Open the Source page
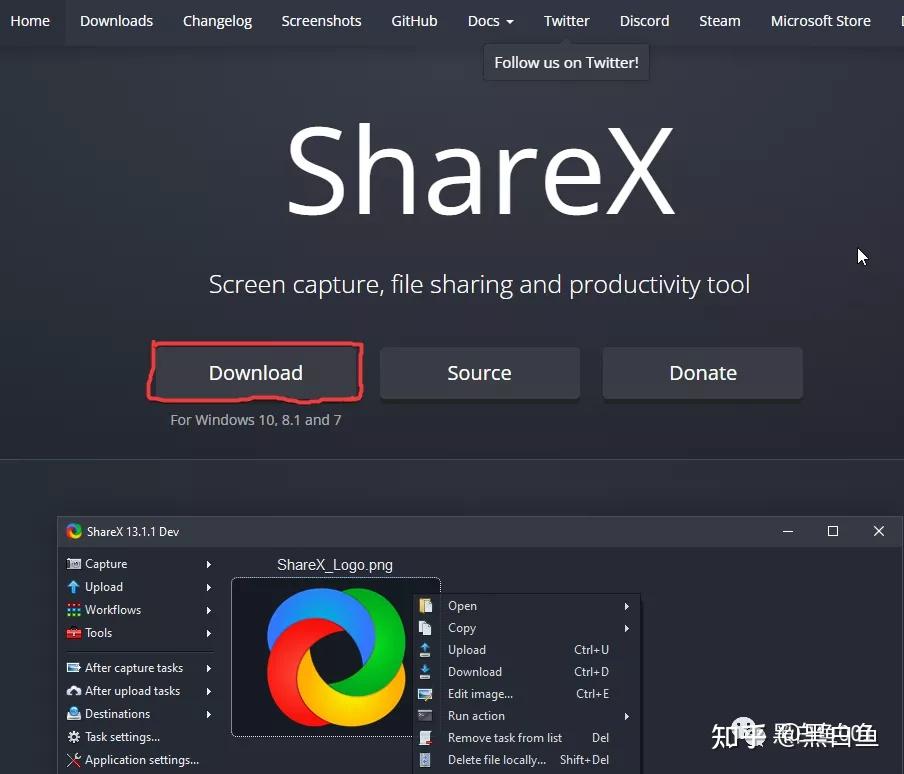 [x=479, y=372]
